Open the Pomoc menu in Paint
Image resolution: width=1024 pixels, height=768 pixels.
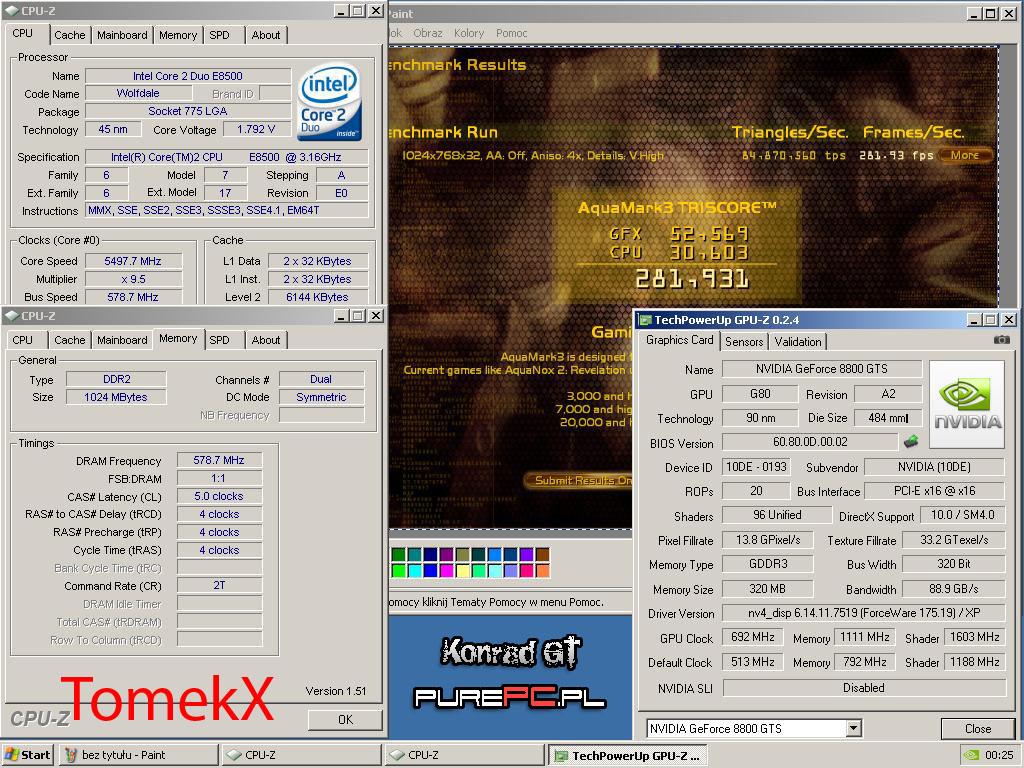511,33
